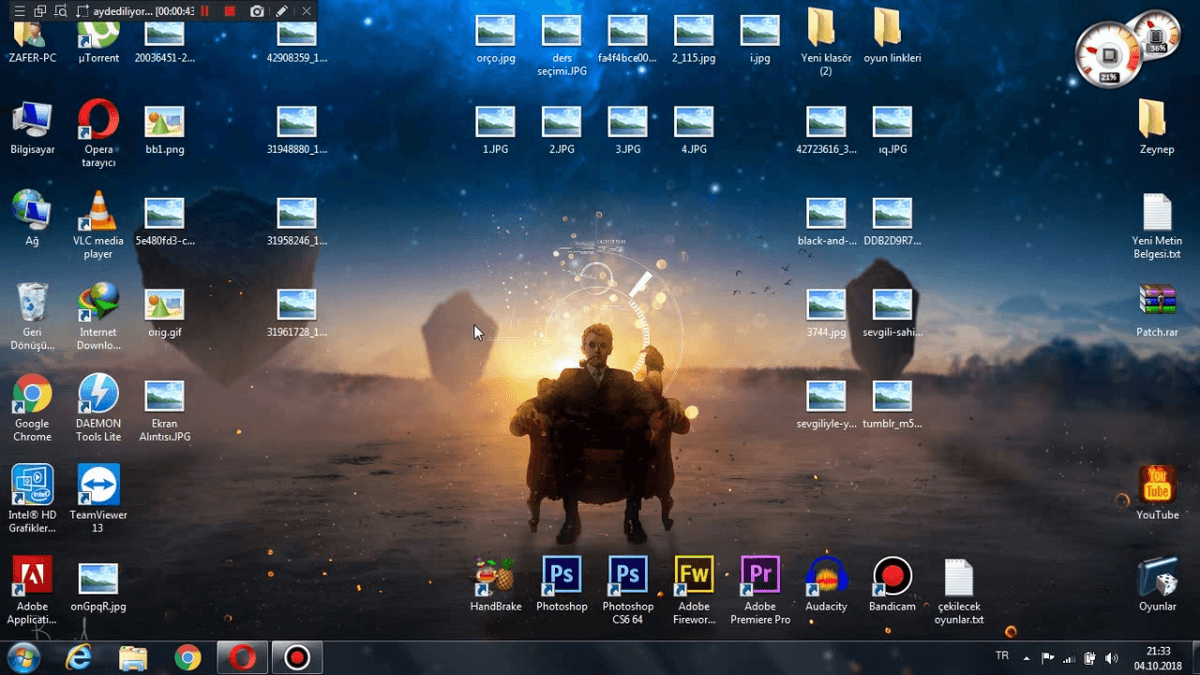Open the TR language selector in the taskbar

[x=1002, y=656]
